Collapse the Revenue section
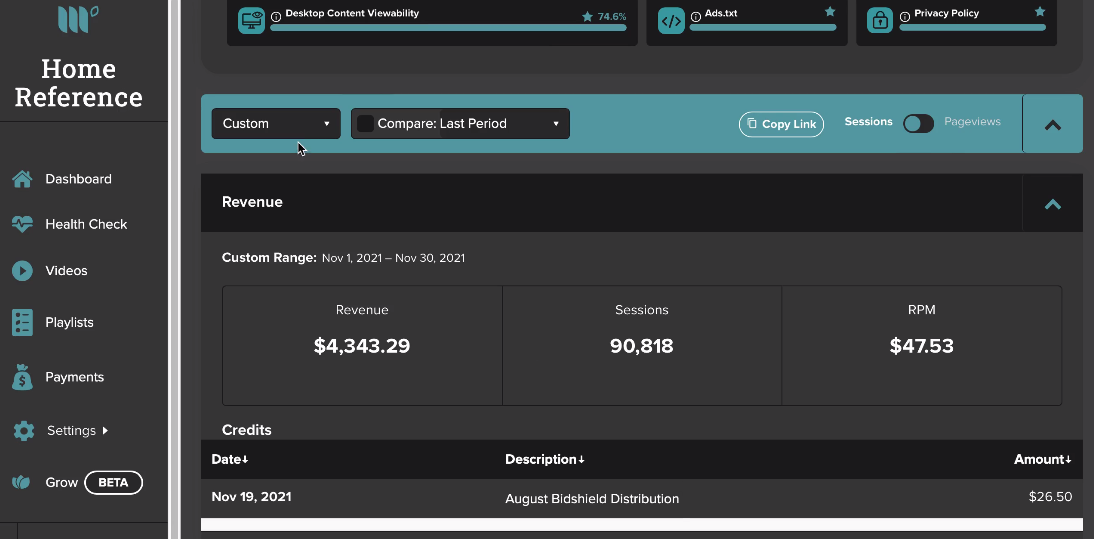This screenshot has height=539, width=1094. coord(1053,204)
